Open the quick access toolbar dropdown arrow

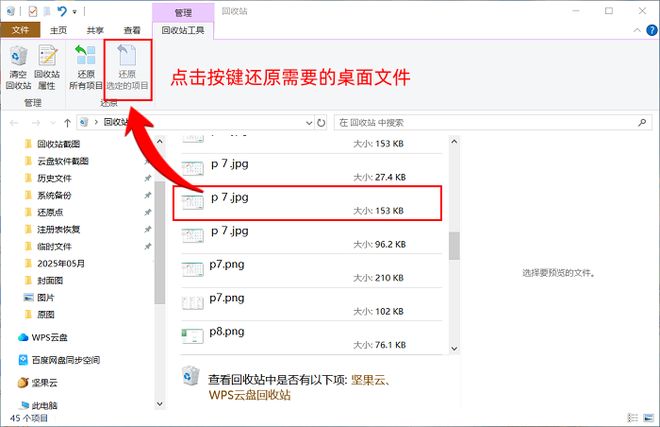pos(75,12)
